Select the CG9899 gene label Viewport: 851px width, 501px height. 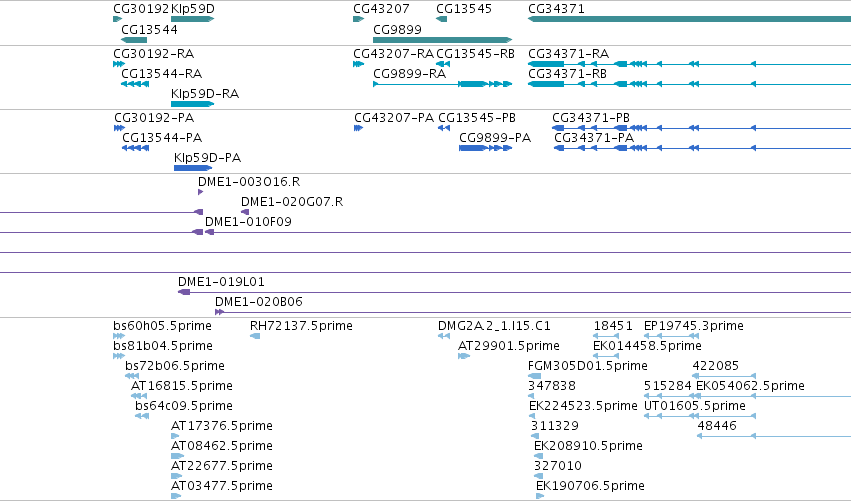(x=397, y=30)
